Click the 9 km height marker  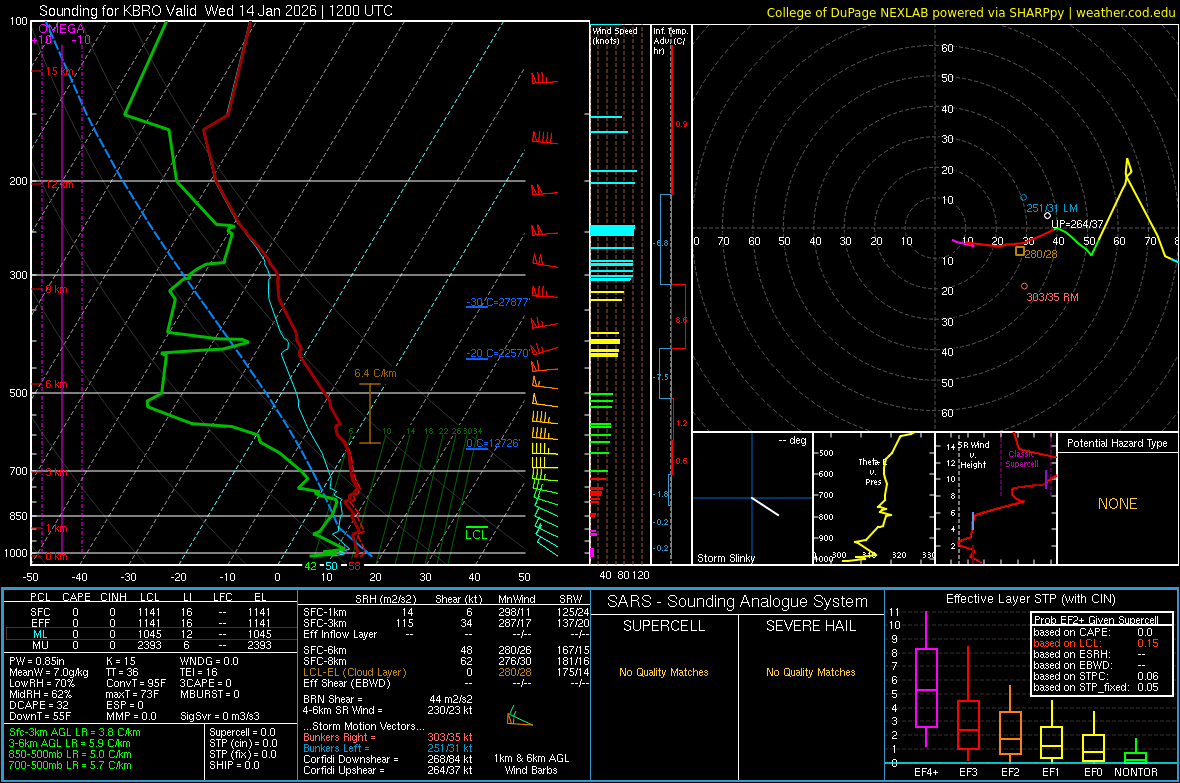(56, 289)
